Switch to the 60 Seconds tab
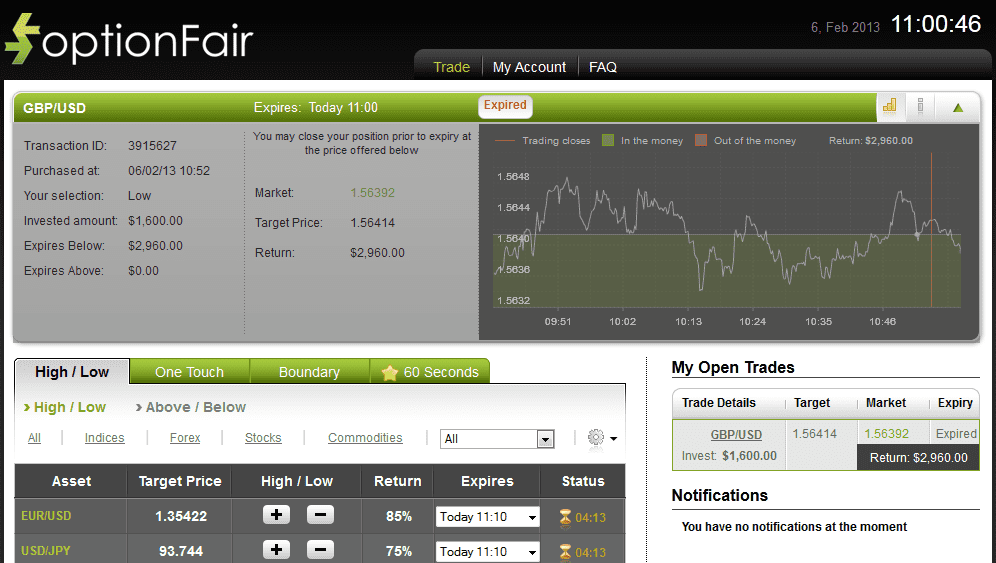Image resolution: width=996 pixels, height=563 pixels. [430, 372]
